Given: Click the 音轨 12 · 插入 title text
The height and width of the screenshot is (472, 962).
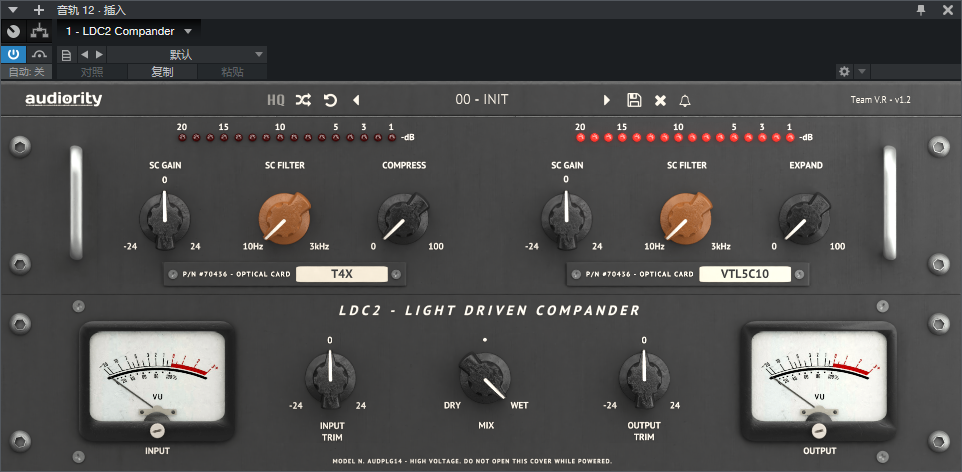Looking at the screenshot, I should (91, 10).
